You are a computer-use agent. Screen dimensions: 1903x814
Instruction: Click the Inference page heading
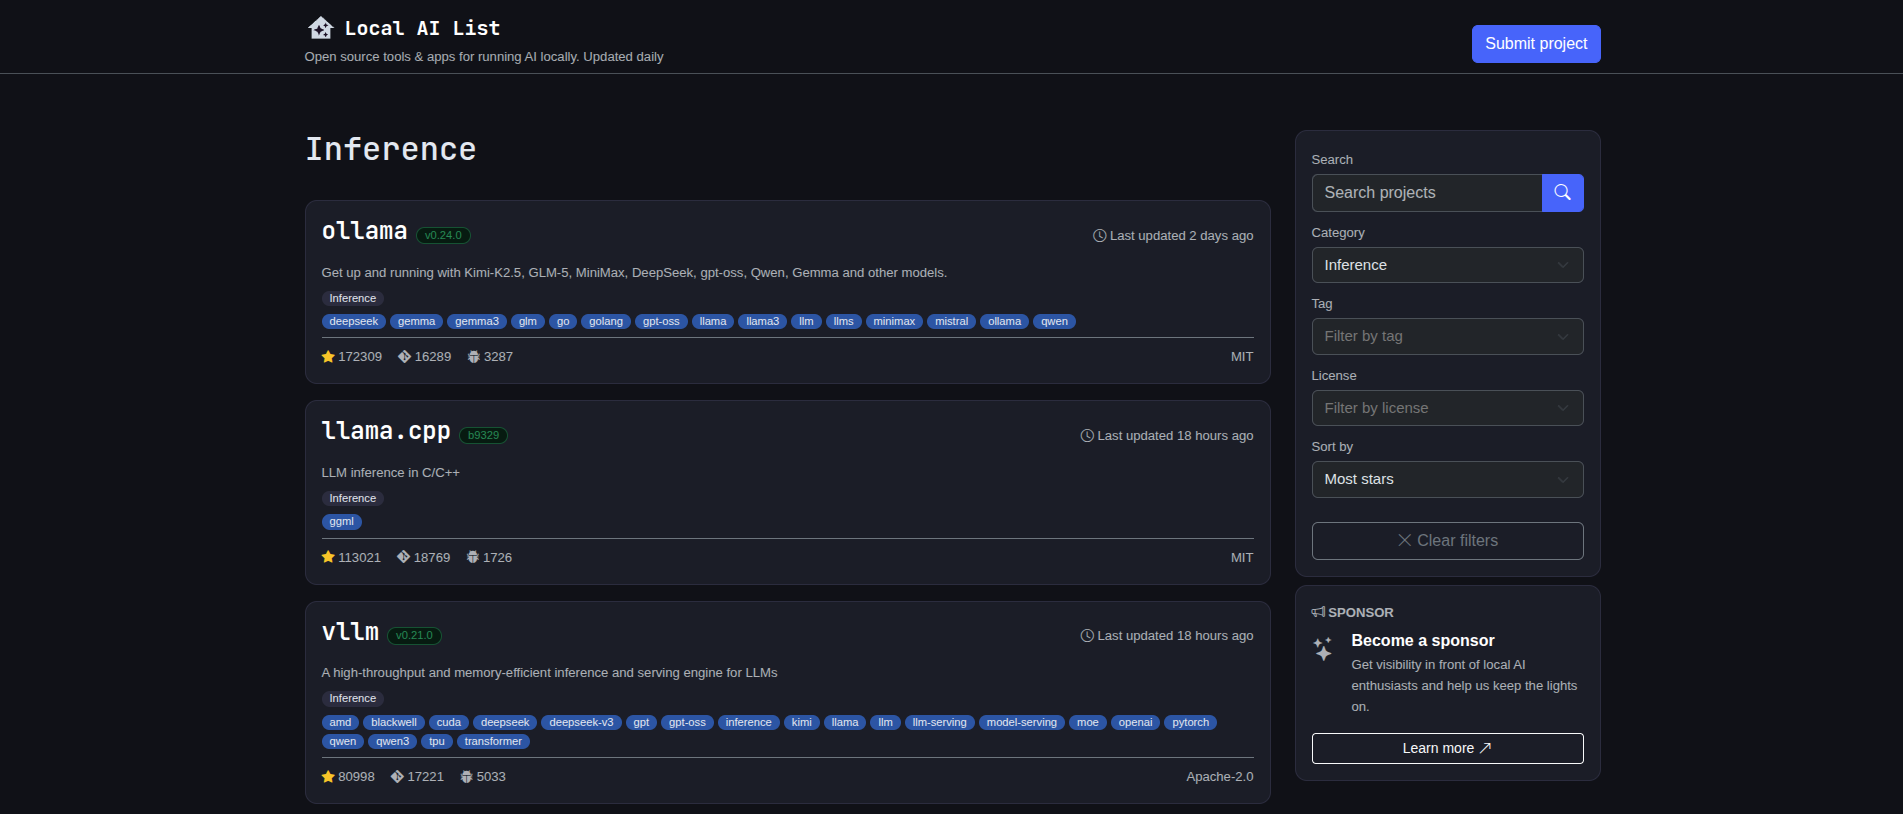click(391, 149)
